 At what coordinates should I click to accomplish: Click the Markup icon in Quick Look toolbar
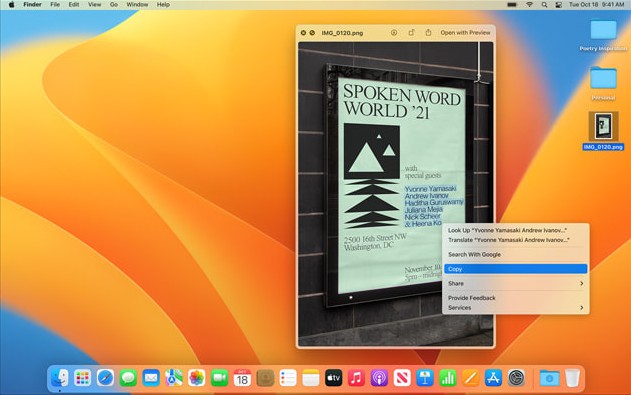click(x=394, y=33)
